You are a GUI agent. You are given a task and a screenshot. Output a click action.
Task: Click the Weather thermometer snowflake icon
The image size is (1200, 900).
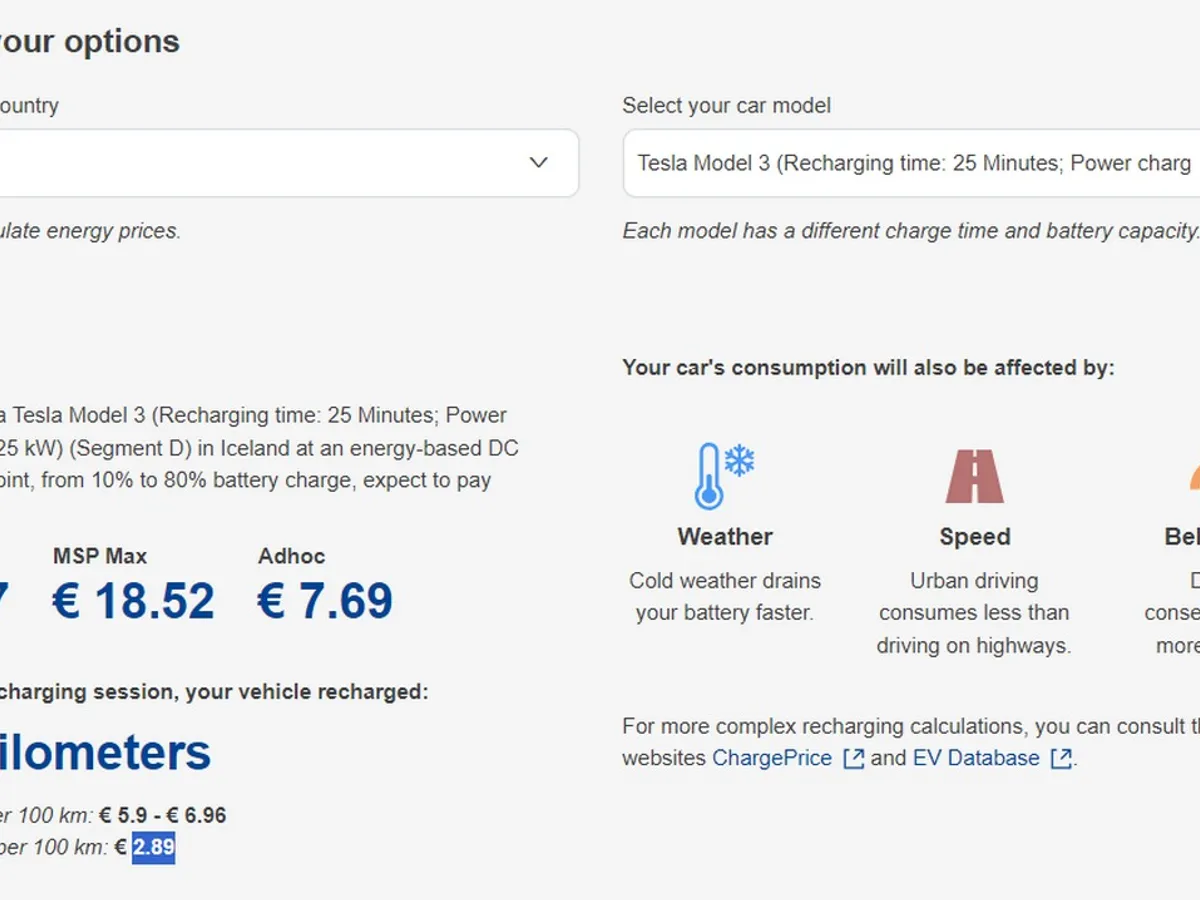724,476
